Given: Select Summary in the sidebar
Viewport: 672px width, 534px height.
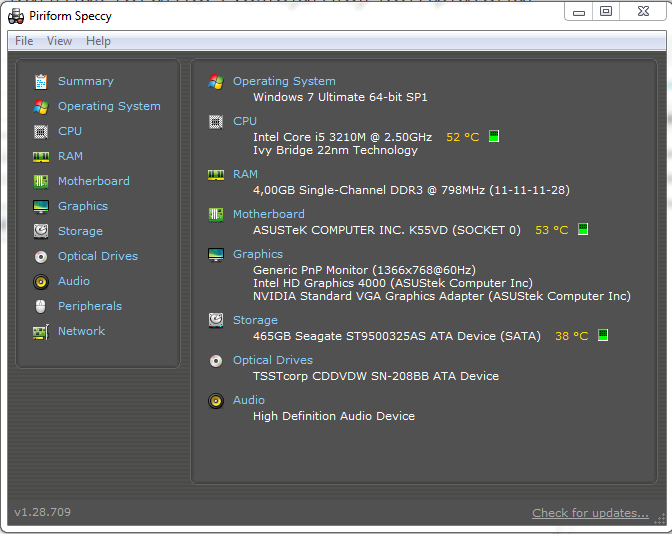Looking at the screenshot, I should (86, 81).
